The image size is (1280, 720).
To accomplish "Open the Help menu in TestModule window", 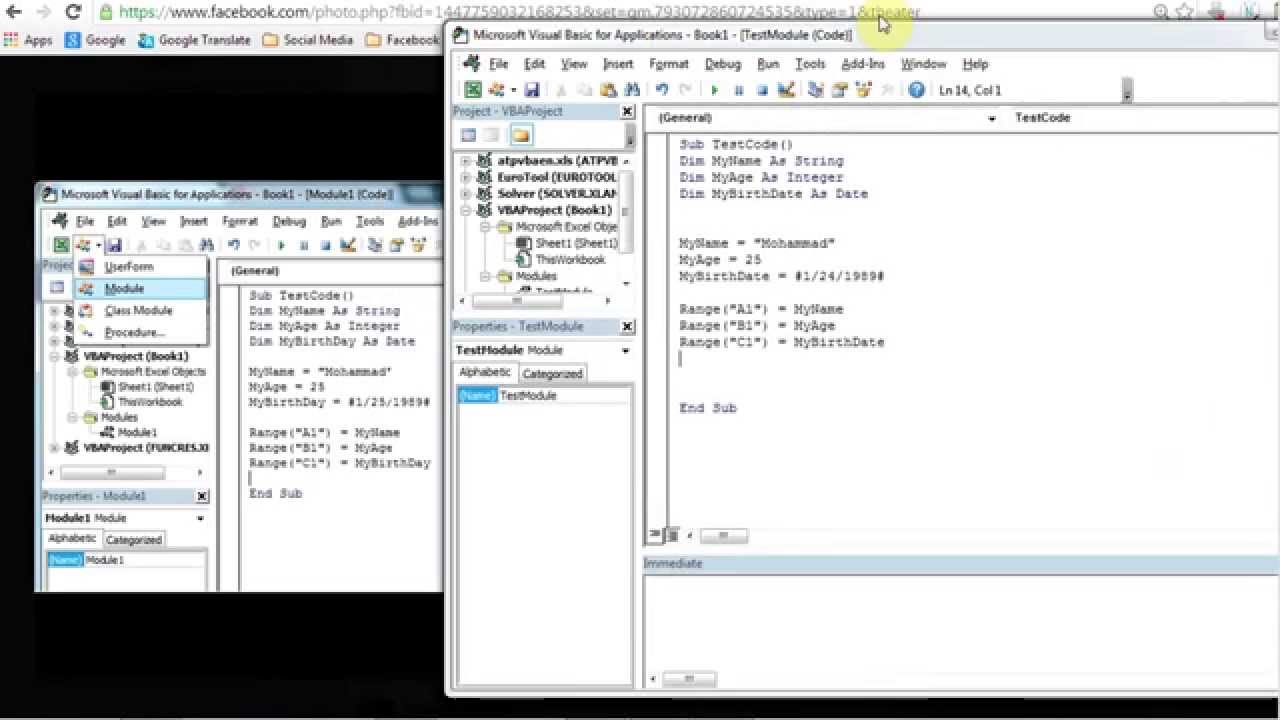I will pyautogui.click(x=975, y=64).
